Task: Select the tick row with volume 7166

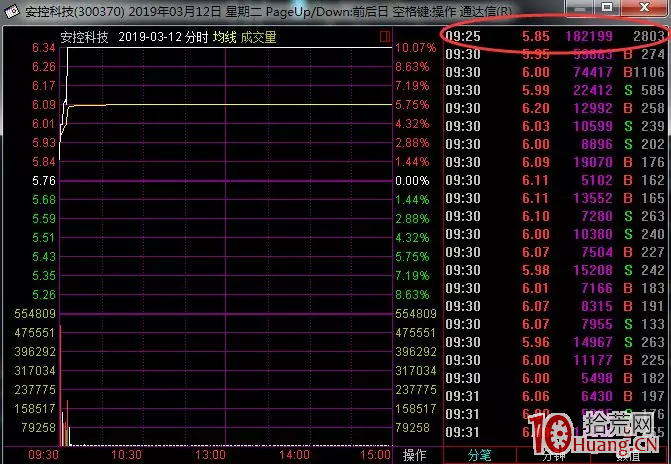Action: pyautogui.click(x=555, y=288)
